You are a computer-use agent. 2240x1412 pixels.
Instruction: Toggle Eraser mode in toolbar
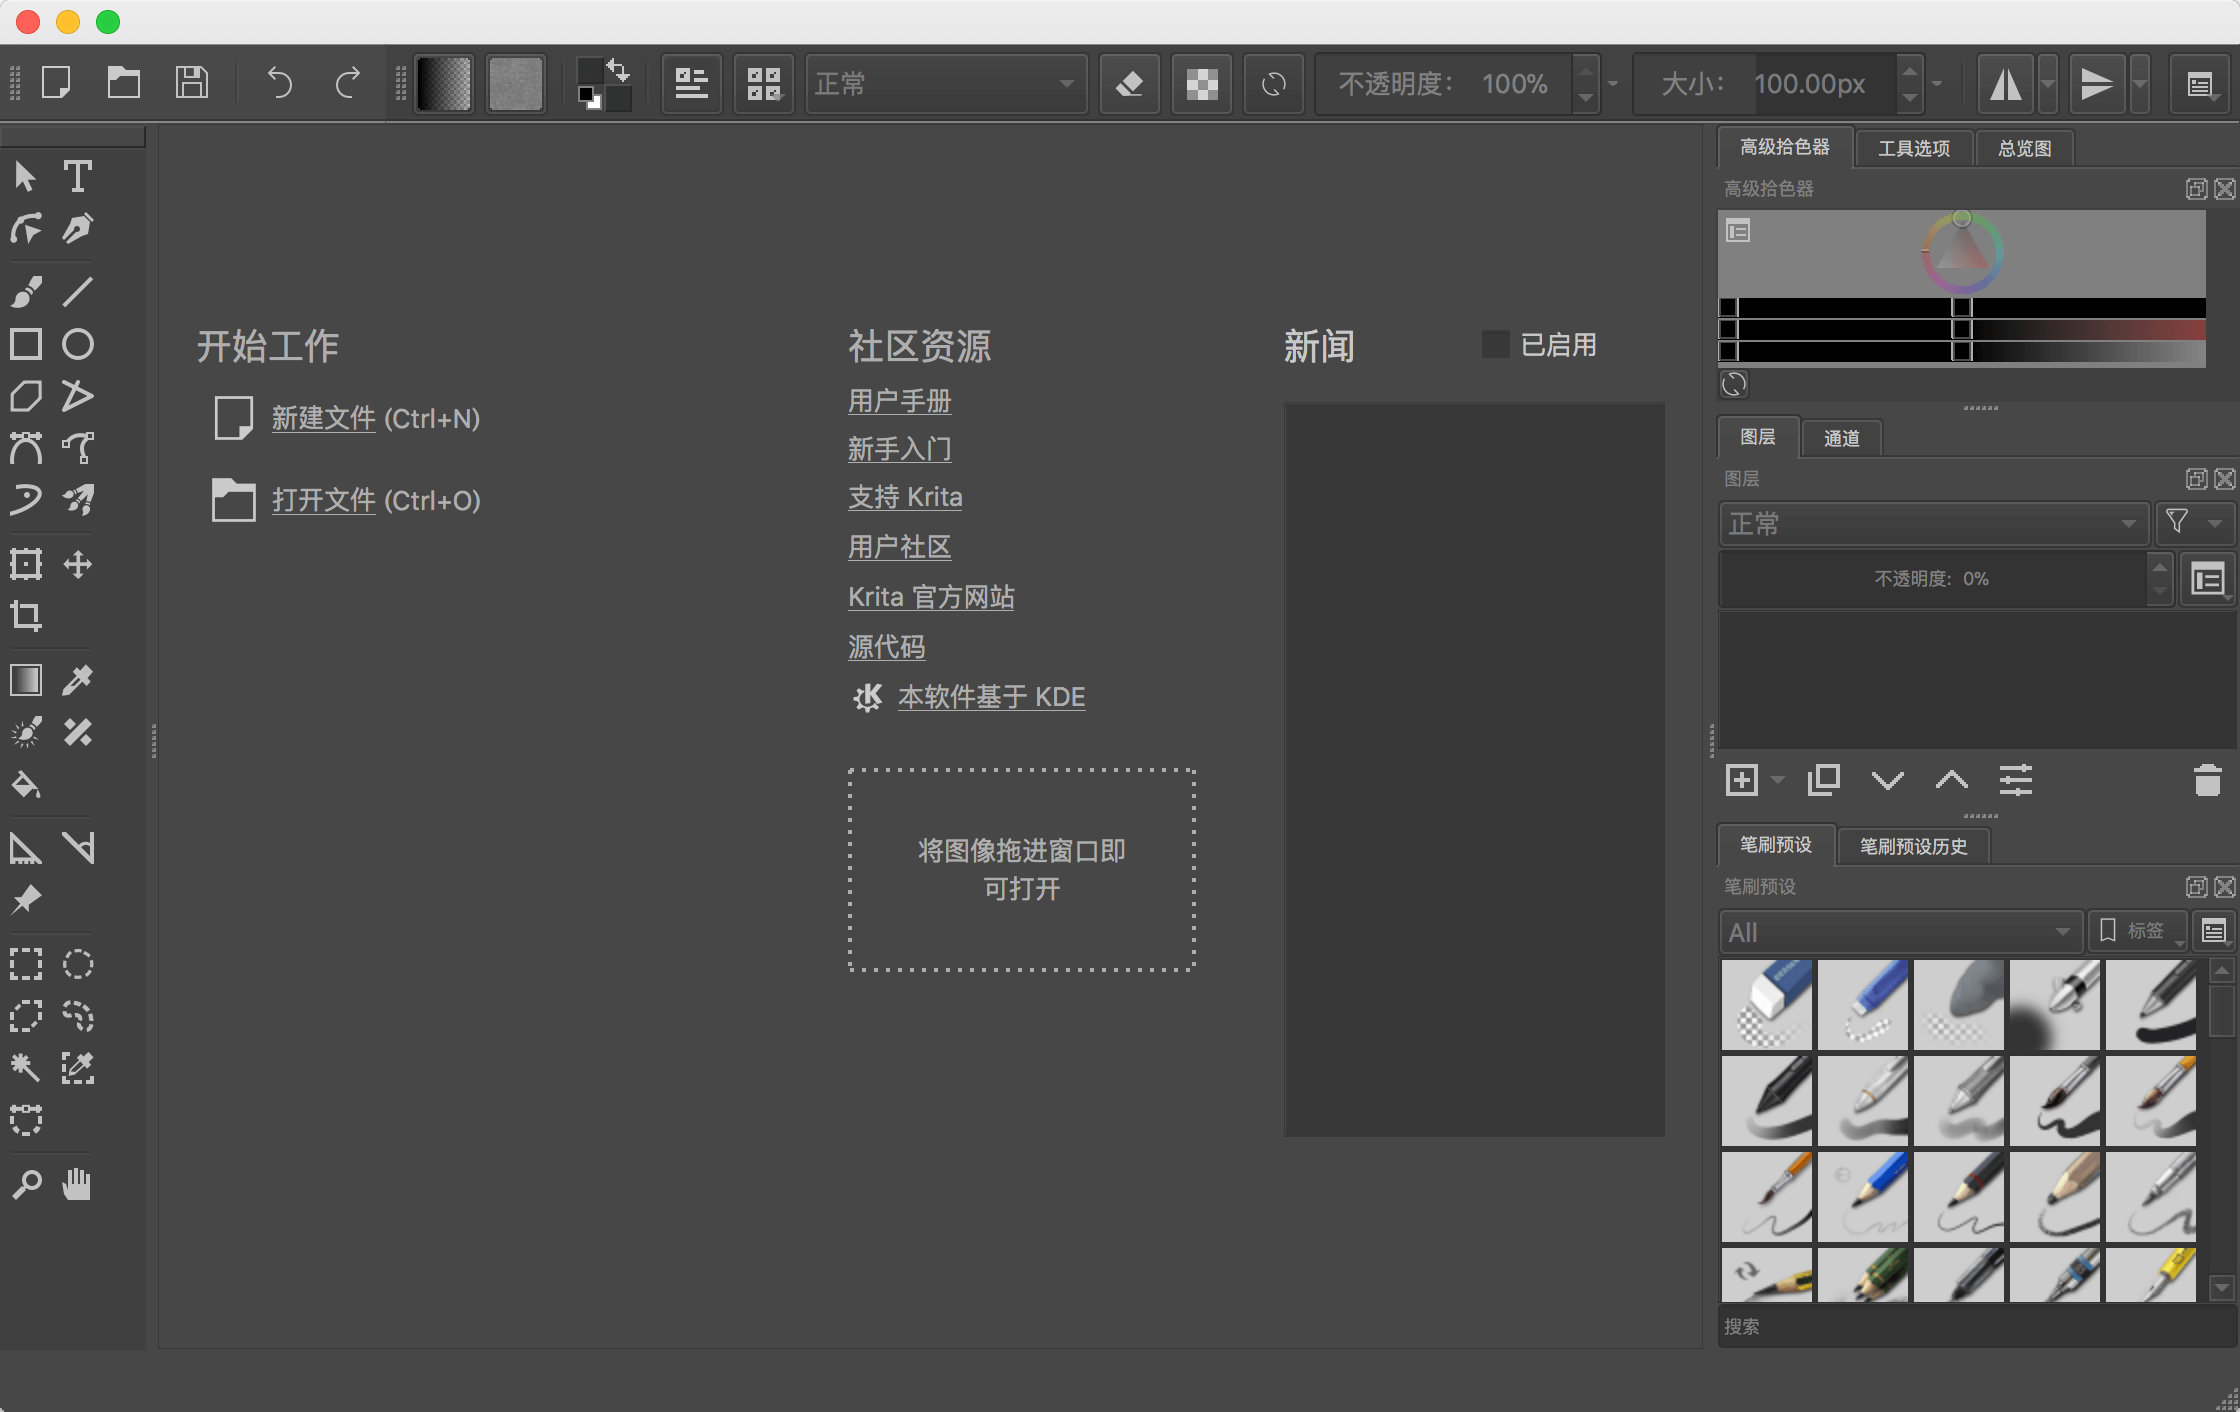pos(1130,84)
